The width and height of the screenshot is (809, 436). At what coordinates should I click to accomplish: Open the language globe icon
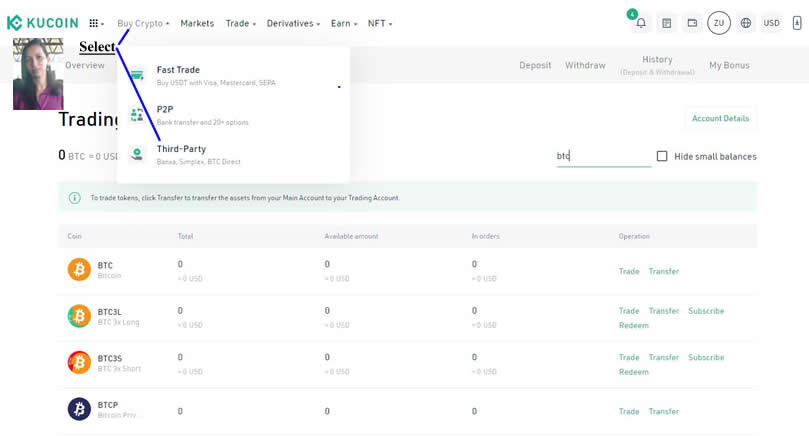746,23
